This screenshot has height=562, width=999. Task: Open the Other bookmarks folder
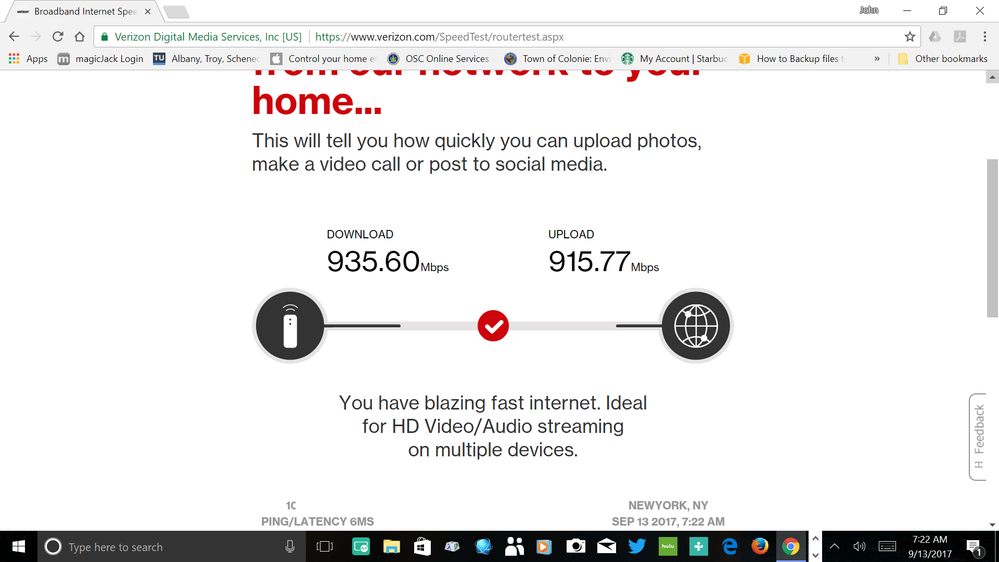(942, 59)
